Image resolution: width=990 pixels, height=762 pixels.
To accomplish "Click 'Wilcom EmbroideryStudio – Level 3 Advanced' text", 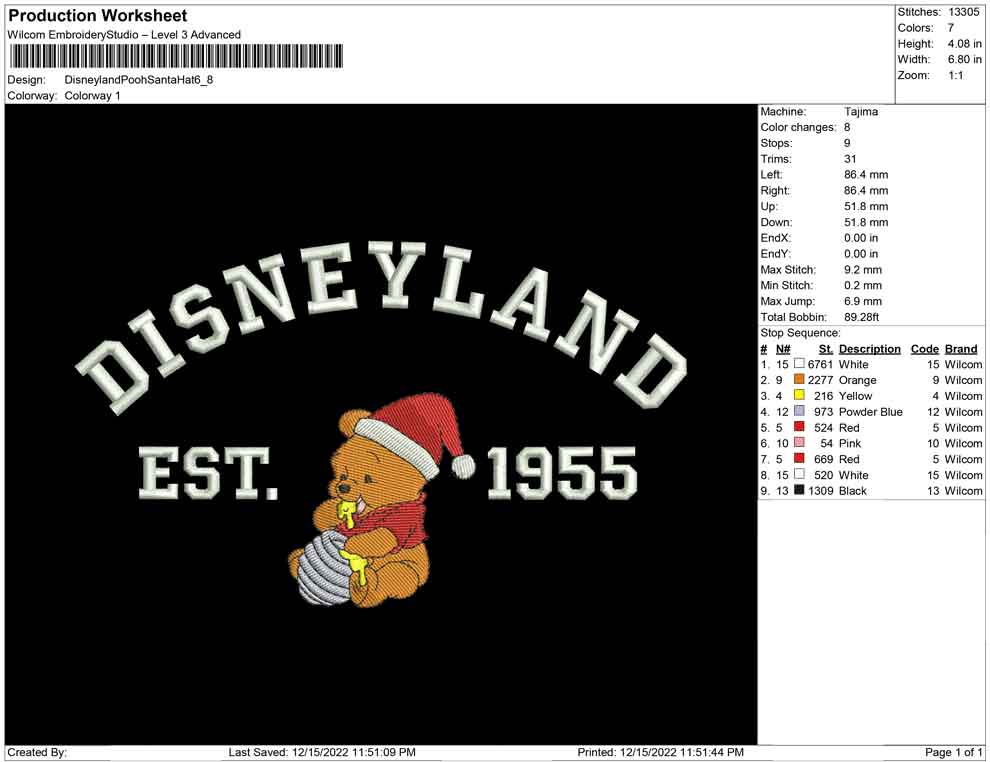I will [x=124, y=35].
